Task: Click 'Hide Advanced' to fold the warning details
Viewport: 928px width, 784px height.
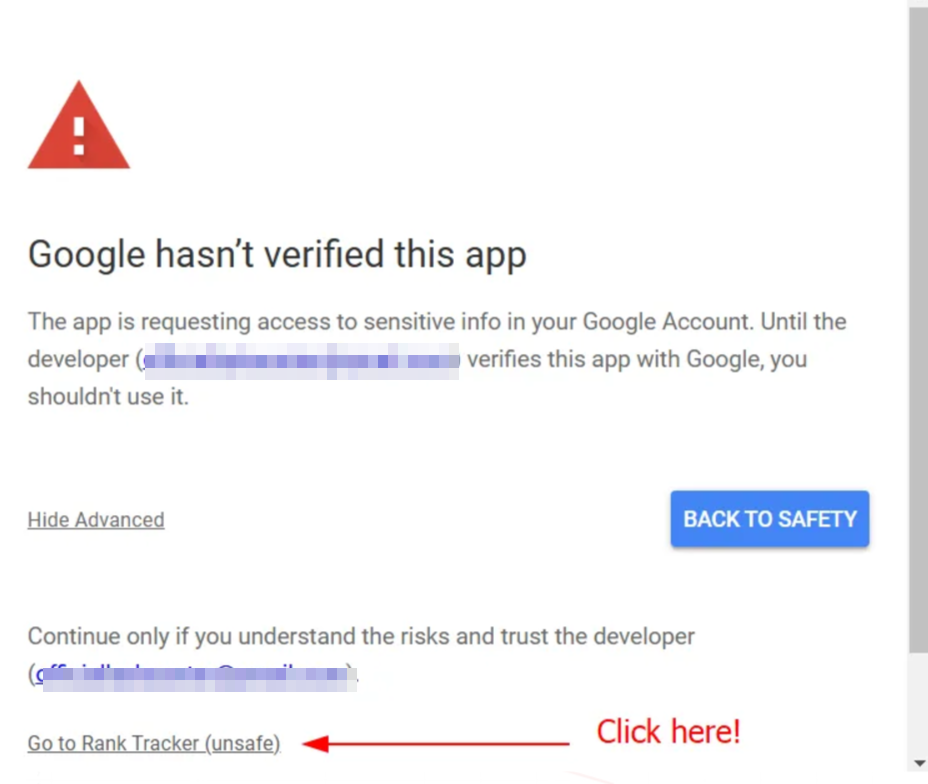Action: tap(95, 519)
